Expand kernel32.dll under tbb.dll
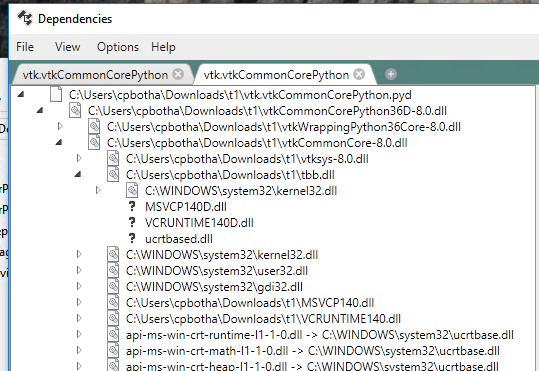Screen dimensions: 539x371 click(98, 190)
